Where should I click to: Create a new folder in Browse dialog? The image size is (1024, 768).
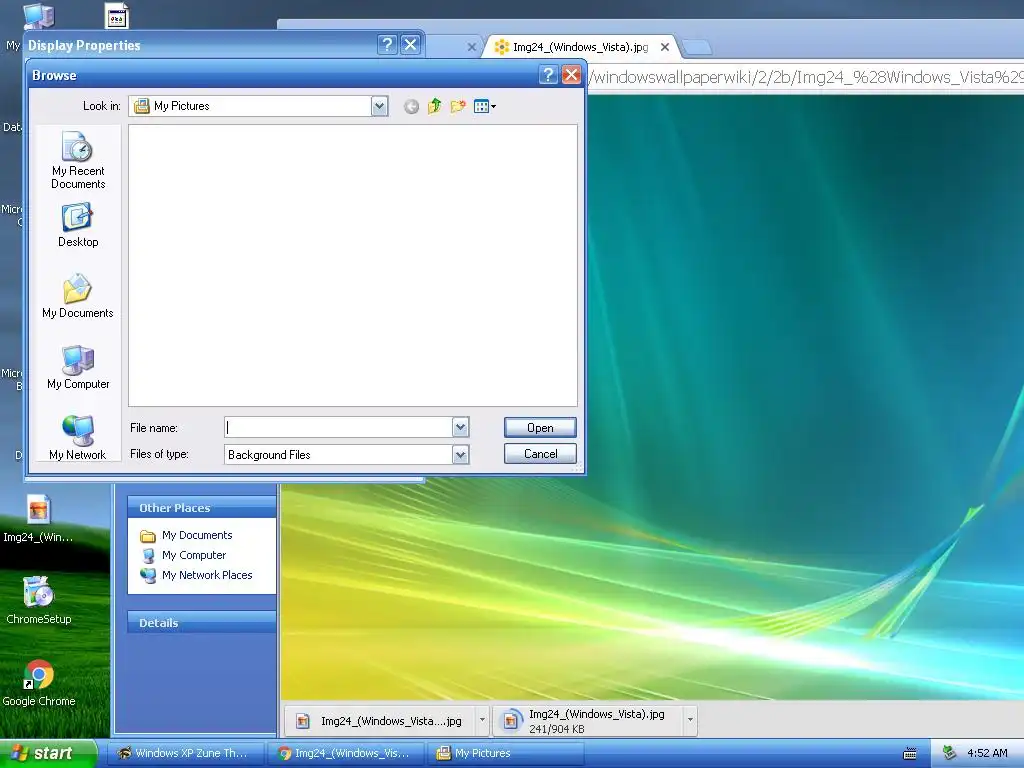point(458,106)
